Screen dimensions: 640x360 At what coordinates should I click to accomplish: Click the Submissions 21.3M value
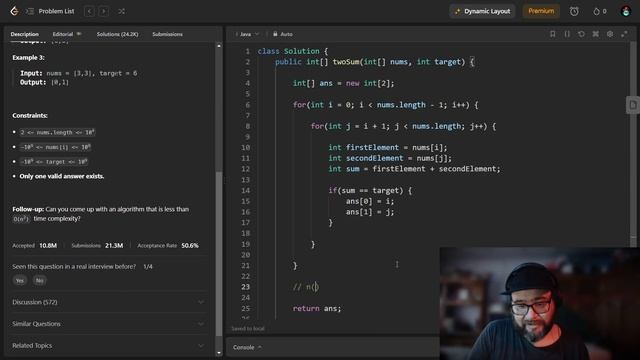point(114,245)
